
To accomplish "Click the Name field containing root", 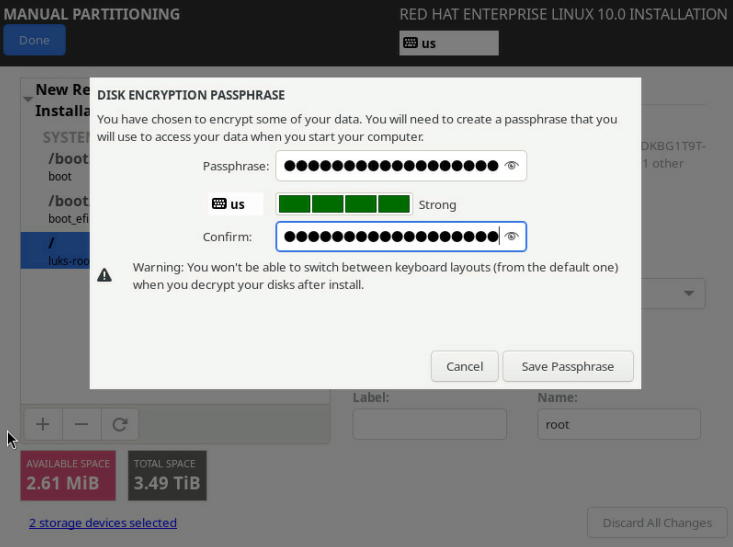I will pyautogui.click(x=618, y=425).
